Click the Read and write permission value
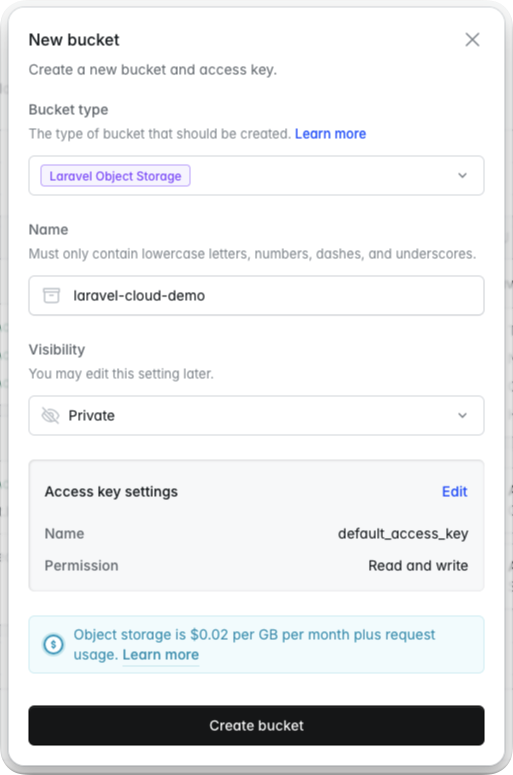This screenshot has height=775, width=513. [418, 565]
